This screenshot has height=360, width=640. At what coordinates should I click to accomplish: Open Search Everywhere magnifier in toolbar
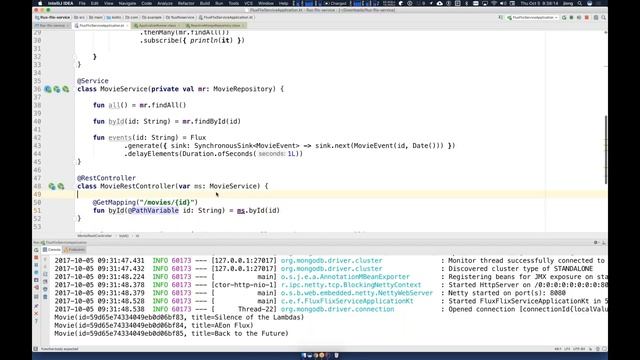(603, 18)
